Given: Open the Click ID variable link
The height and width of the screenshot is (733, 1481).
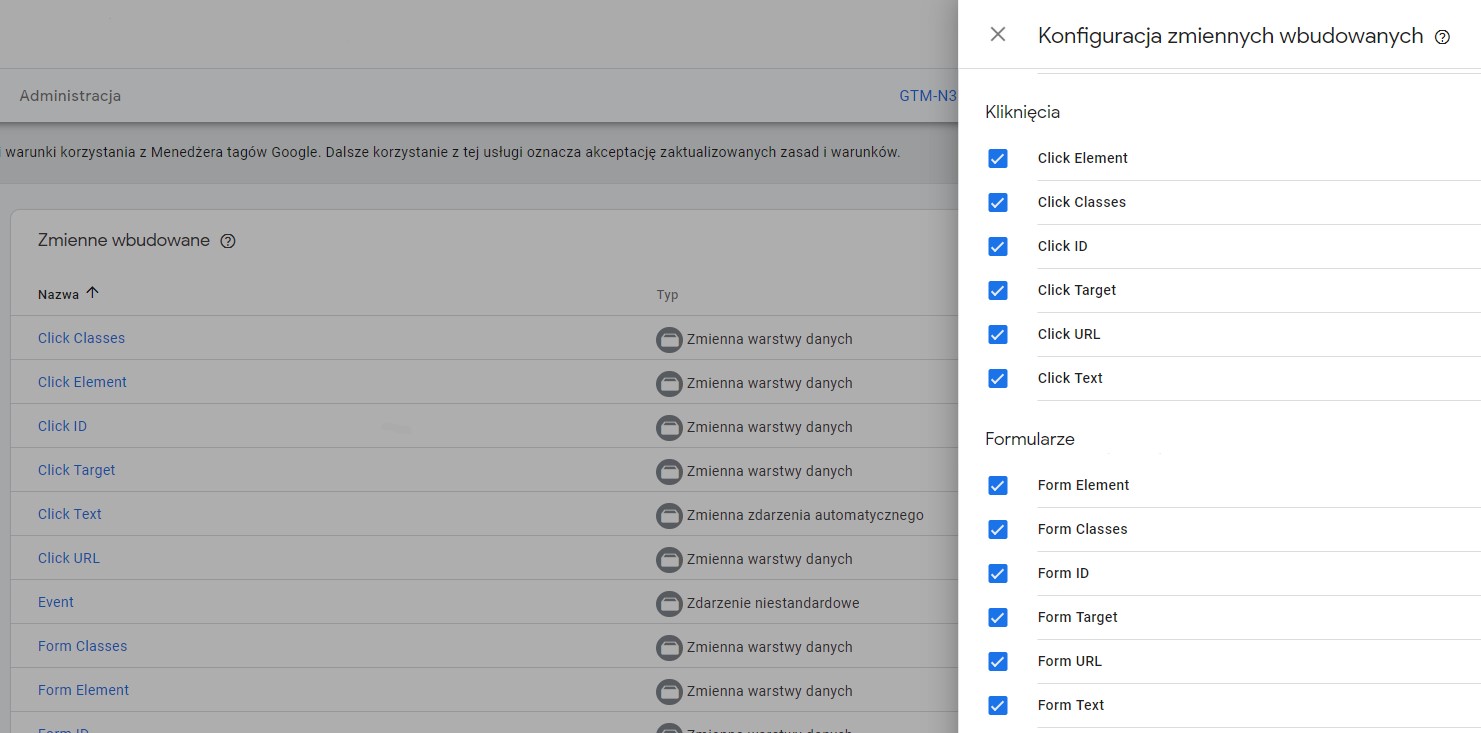Looking at the screenshot, I should [62, 426].
